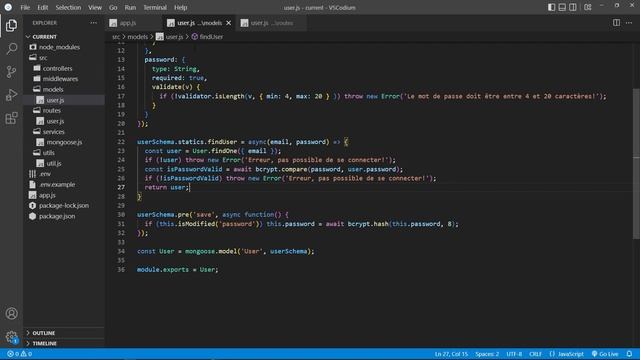640x360 pixels.
Task: Open the notifications bell in status bar
Action: [629, 354]
